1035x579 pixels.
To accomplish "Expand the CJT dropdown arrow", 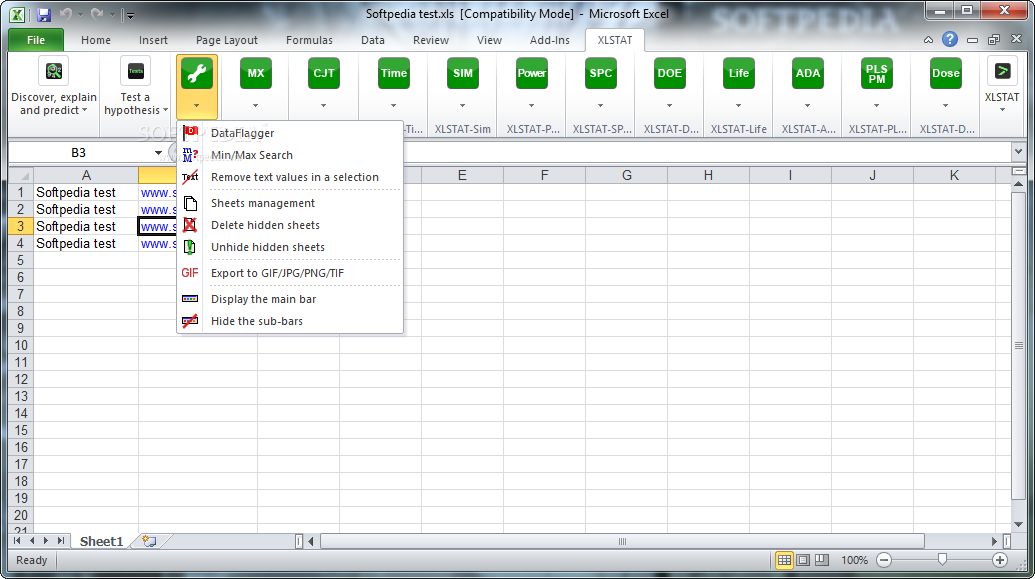I will point(323,106).
